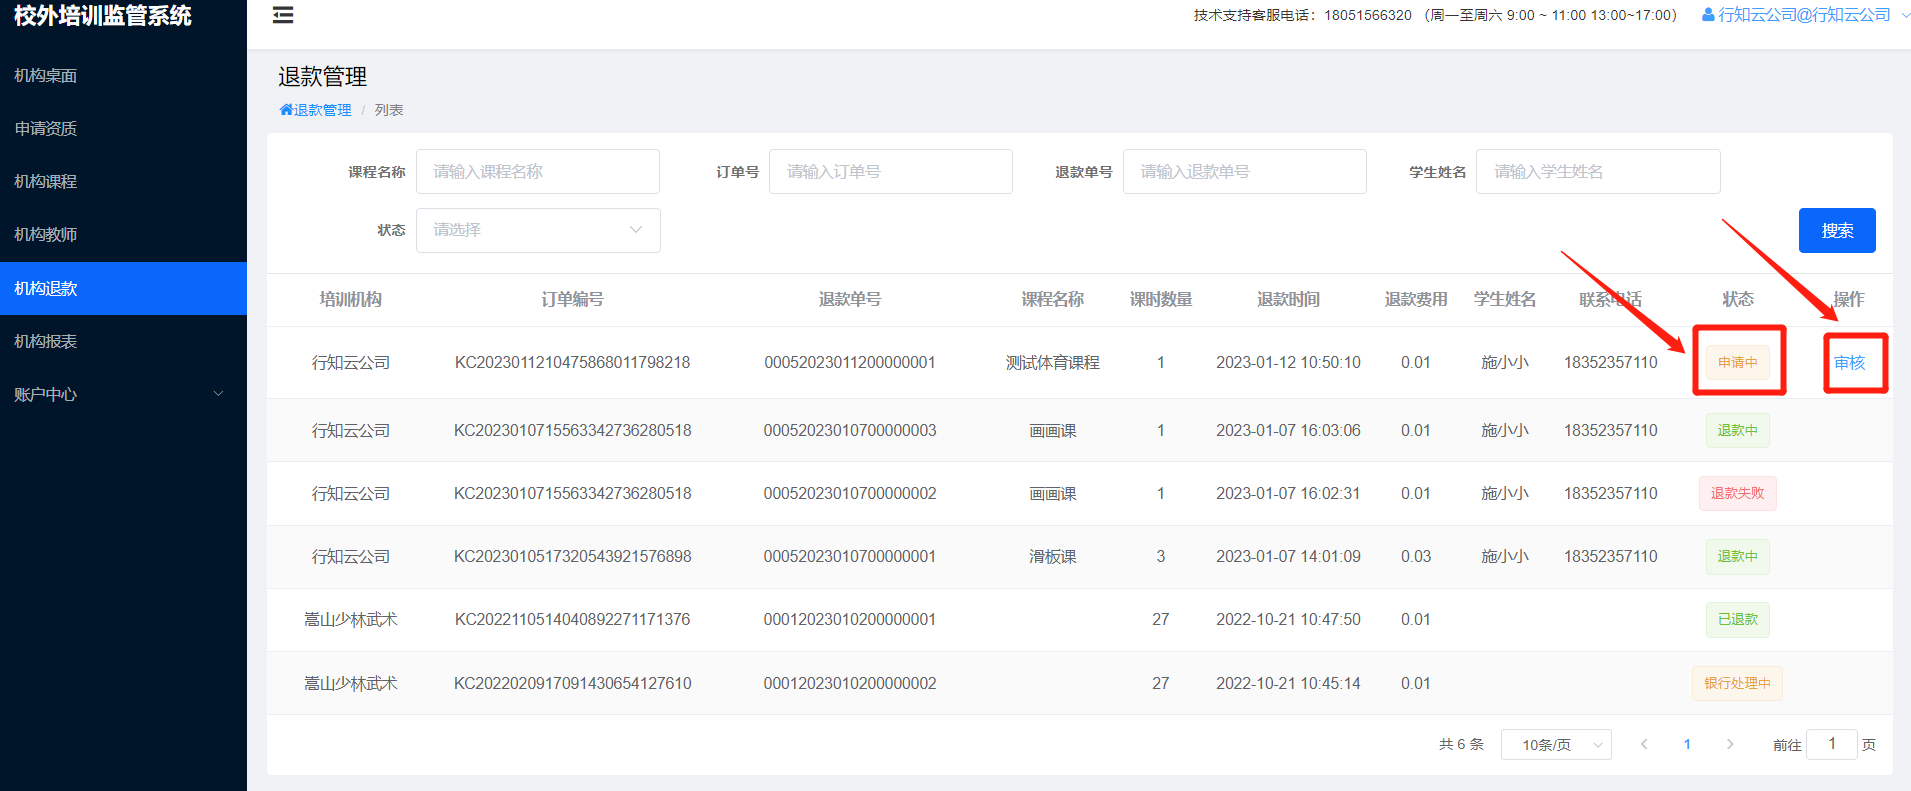This screenshot has height=791, width=1911.
Task: Select 机构课程 from the sidebar
Action: (46, 181)
